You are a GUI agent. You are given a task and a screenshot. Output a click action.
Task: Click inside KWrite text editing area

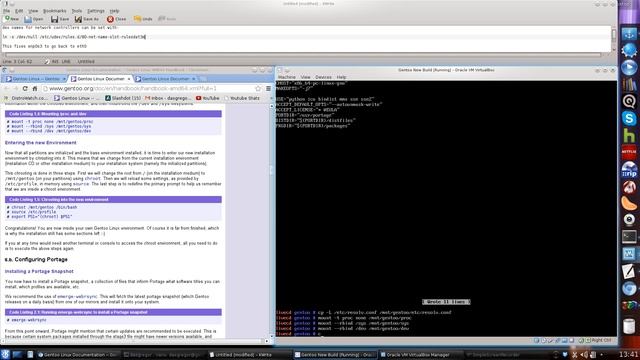click(306, 39)
